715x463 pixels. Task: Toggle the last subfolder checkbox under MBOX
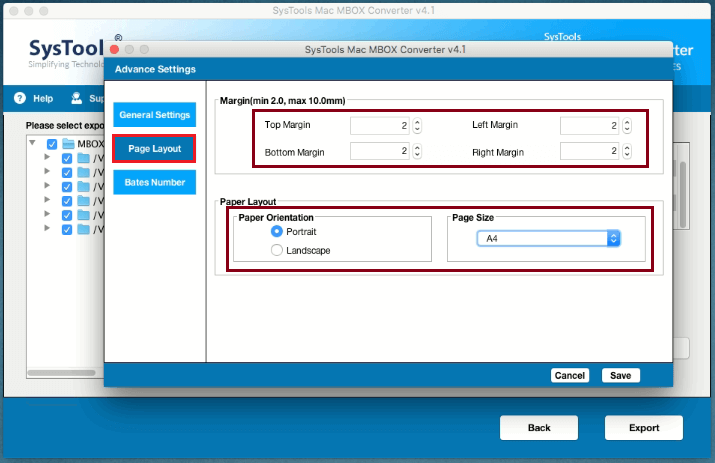67,229
